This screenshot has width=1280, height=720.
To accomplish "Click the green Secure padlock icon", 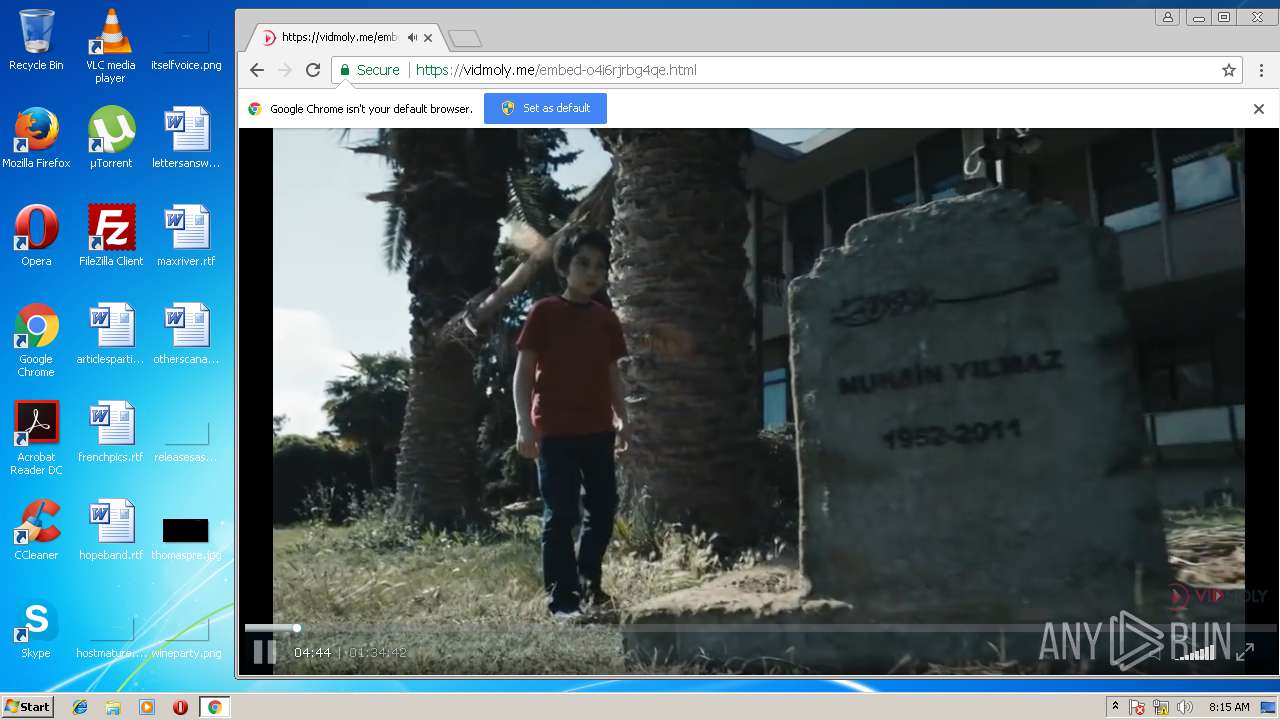I will (345, 70).
